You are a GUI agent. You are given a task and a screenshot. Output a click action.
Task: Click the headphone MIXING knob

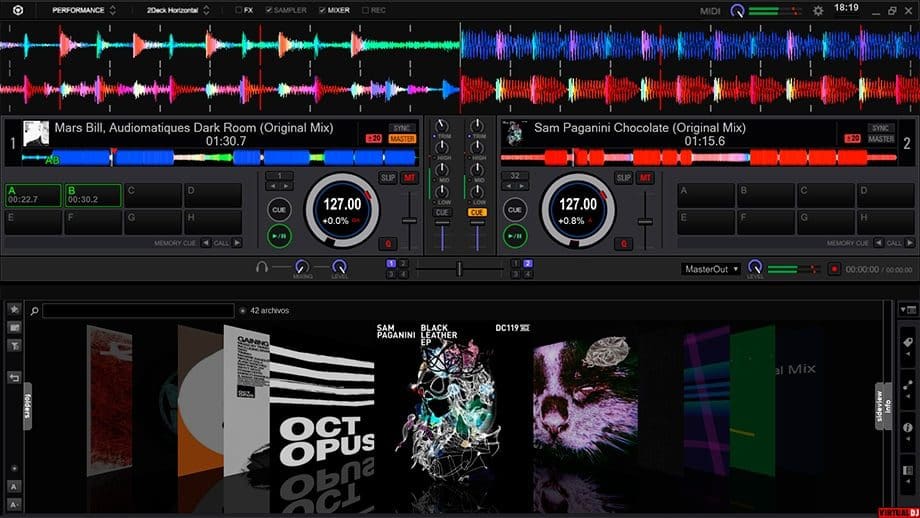coord(302,266)
